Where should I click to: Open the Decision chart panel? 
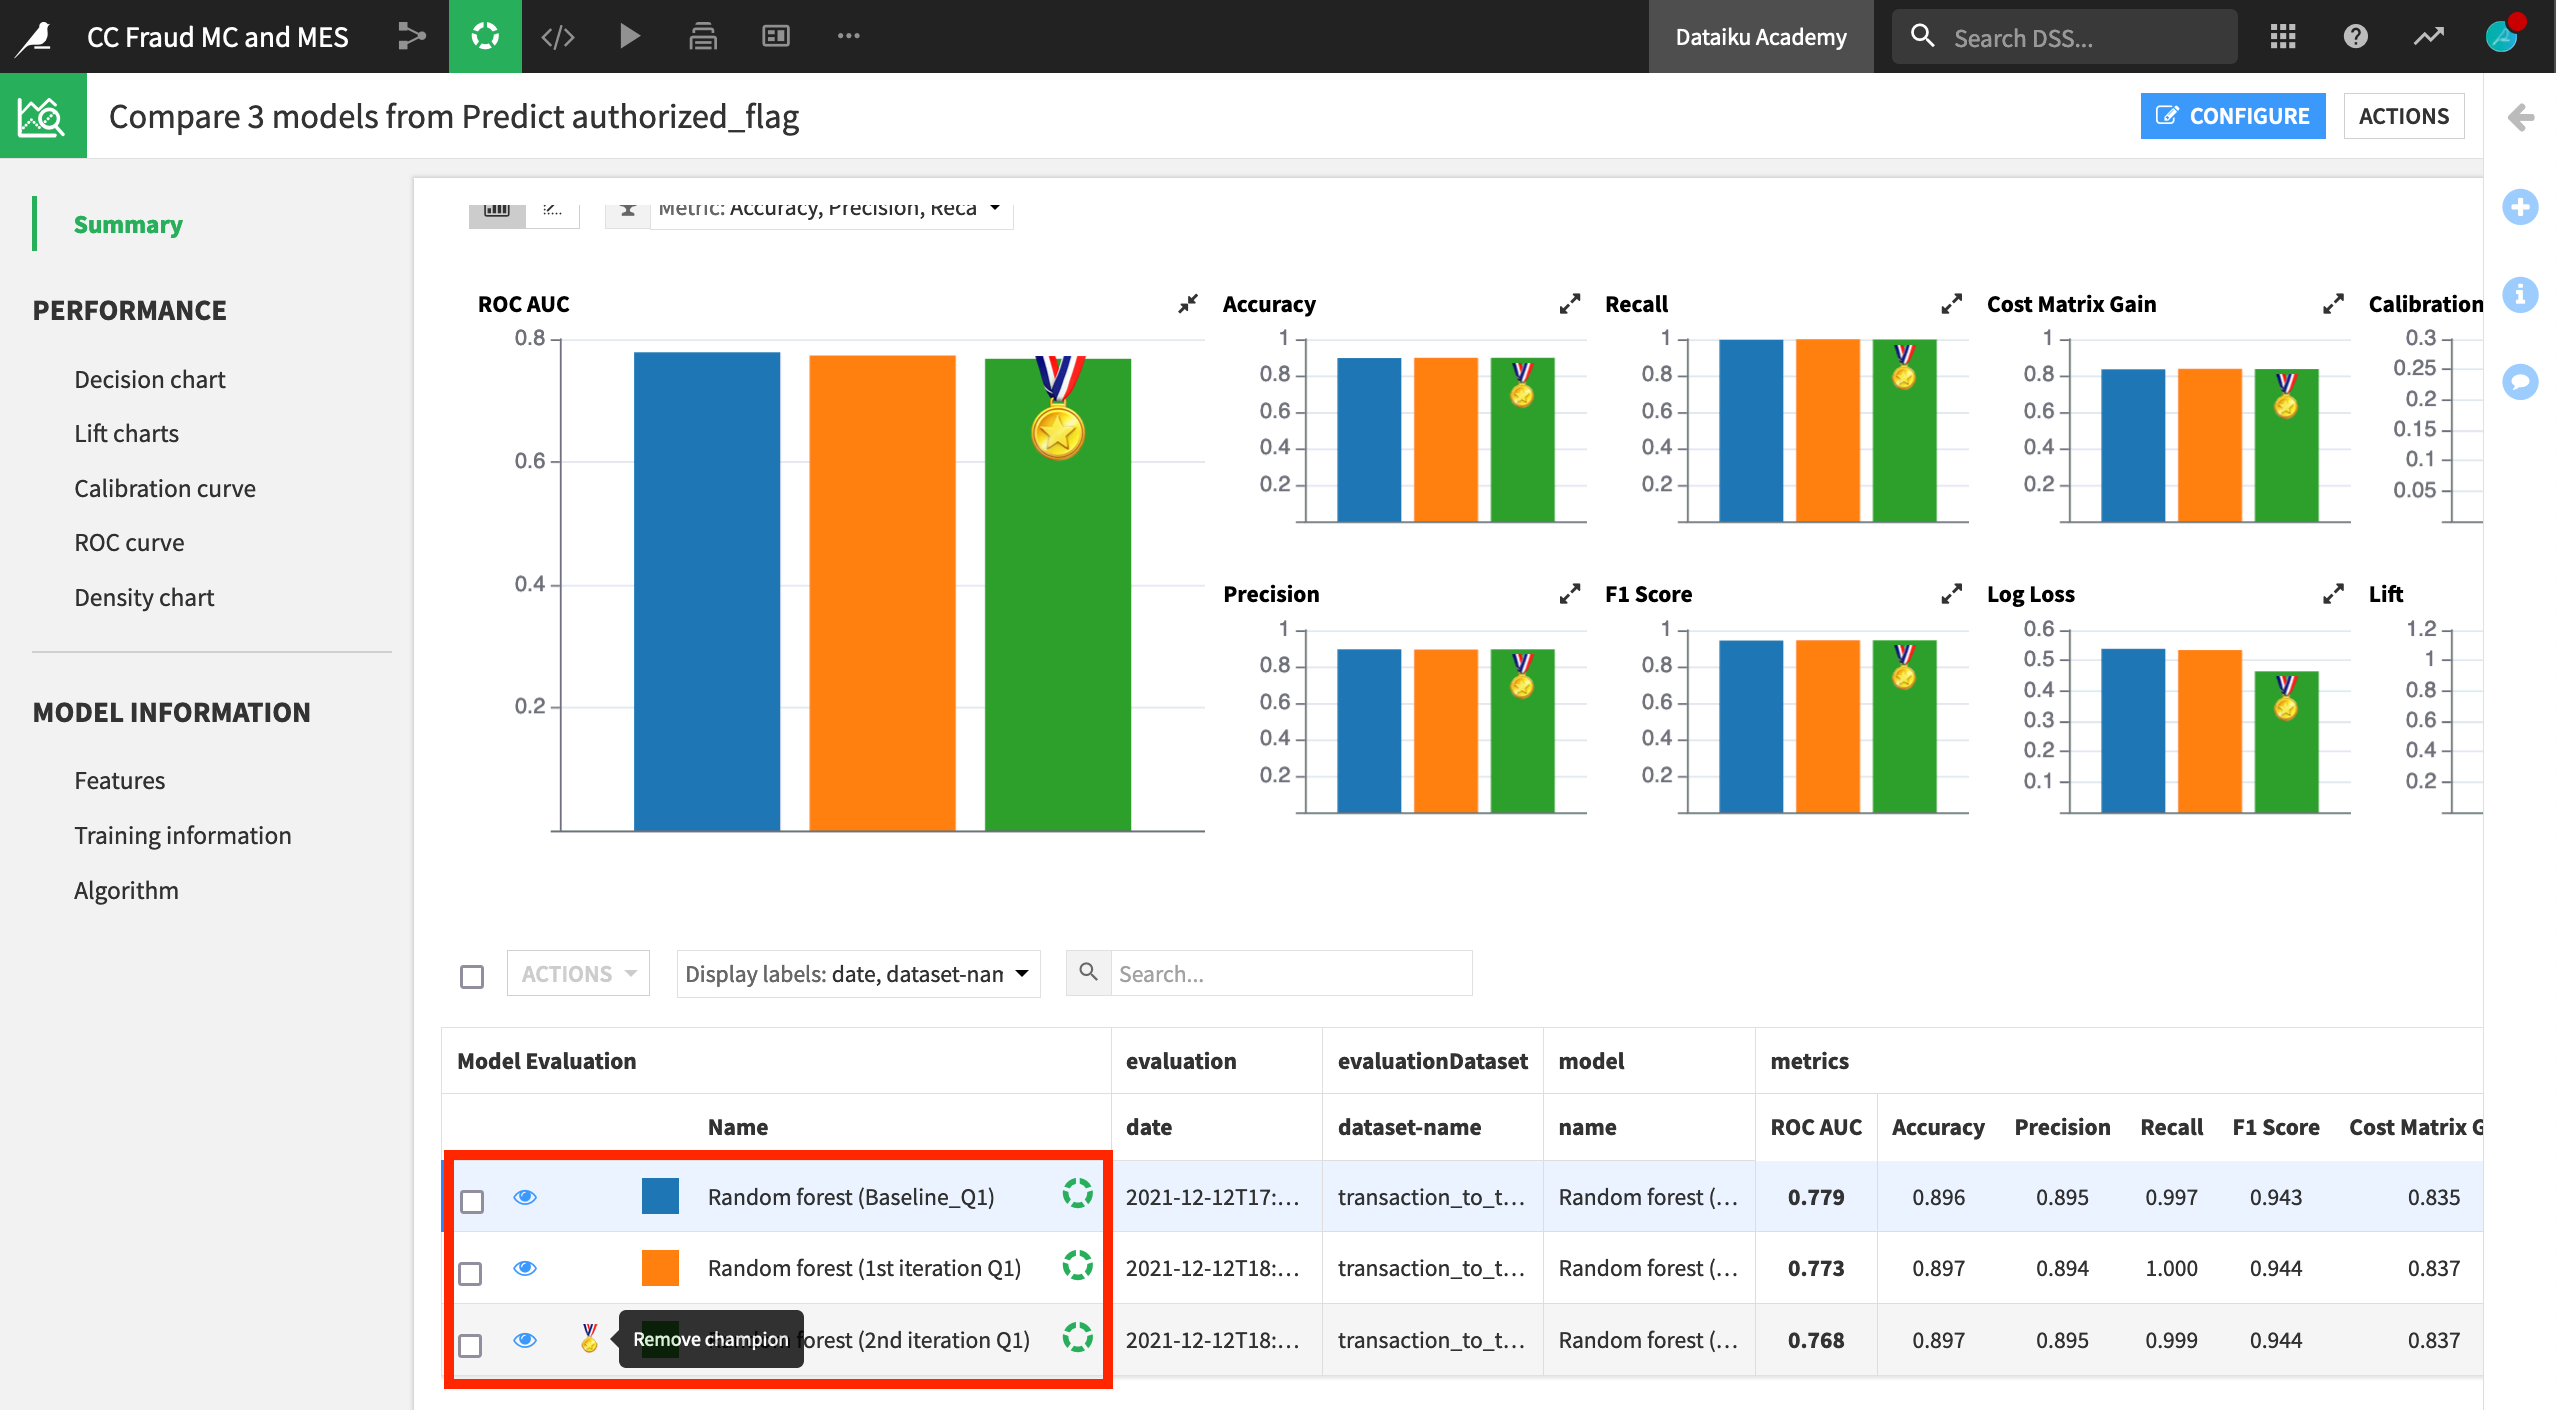[x=148, y=379]
